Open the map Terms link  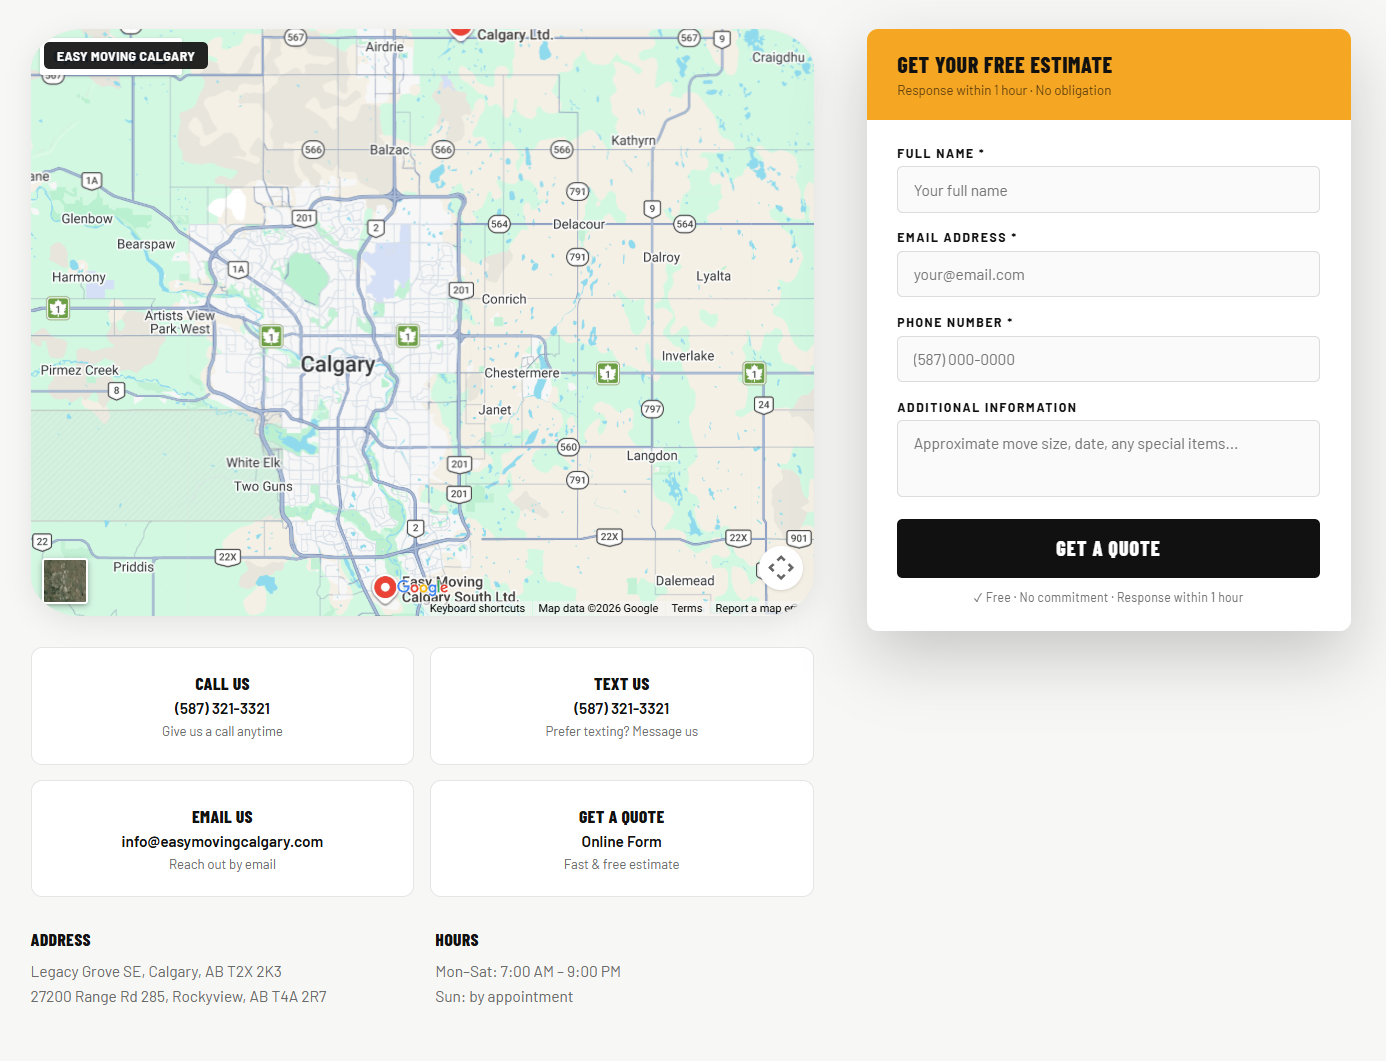click(x=687, y=608)
